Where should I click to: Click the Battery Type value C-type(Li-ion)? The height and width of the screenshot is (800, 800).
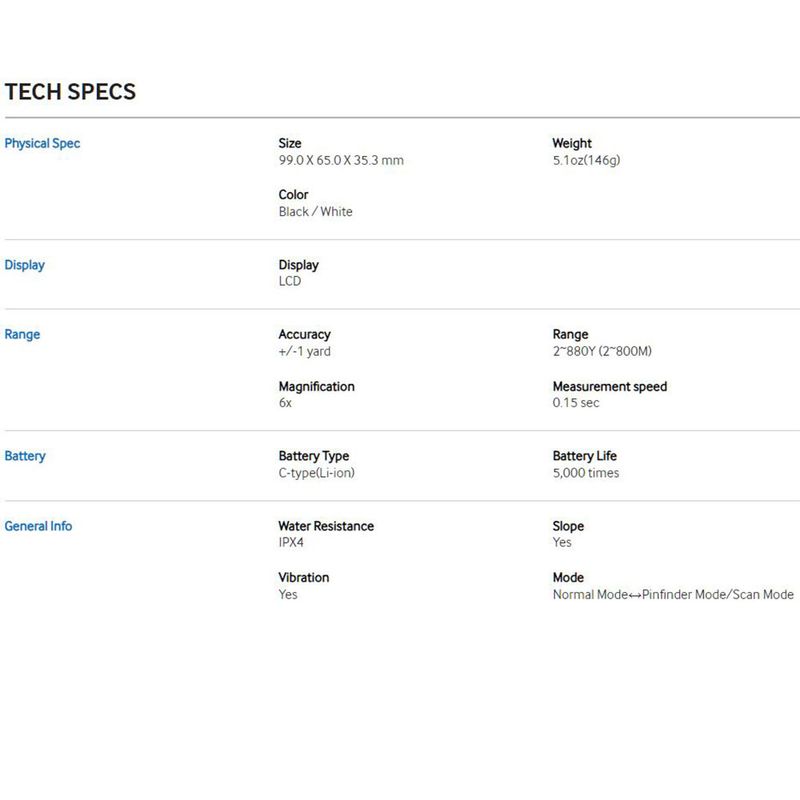pyautogui.click(x=316, y=473)
